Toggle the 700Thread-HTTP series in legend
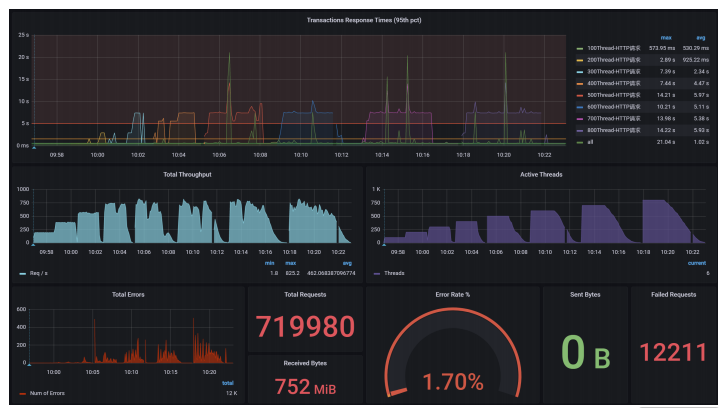Screen dimensions: 720x408 point(613,118)
